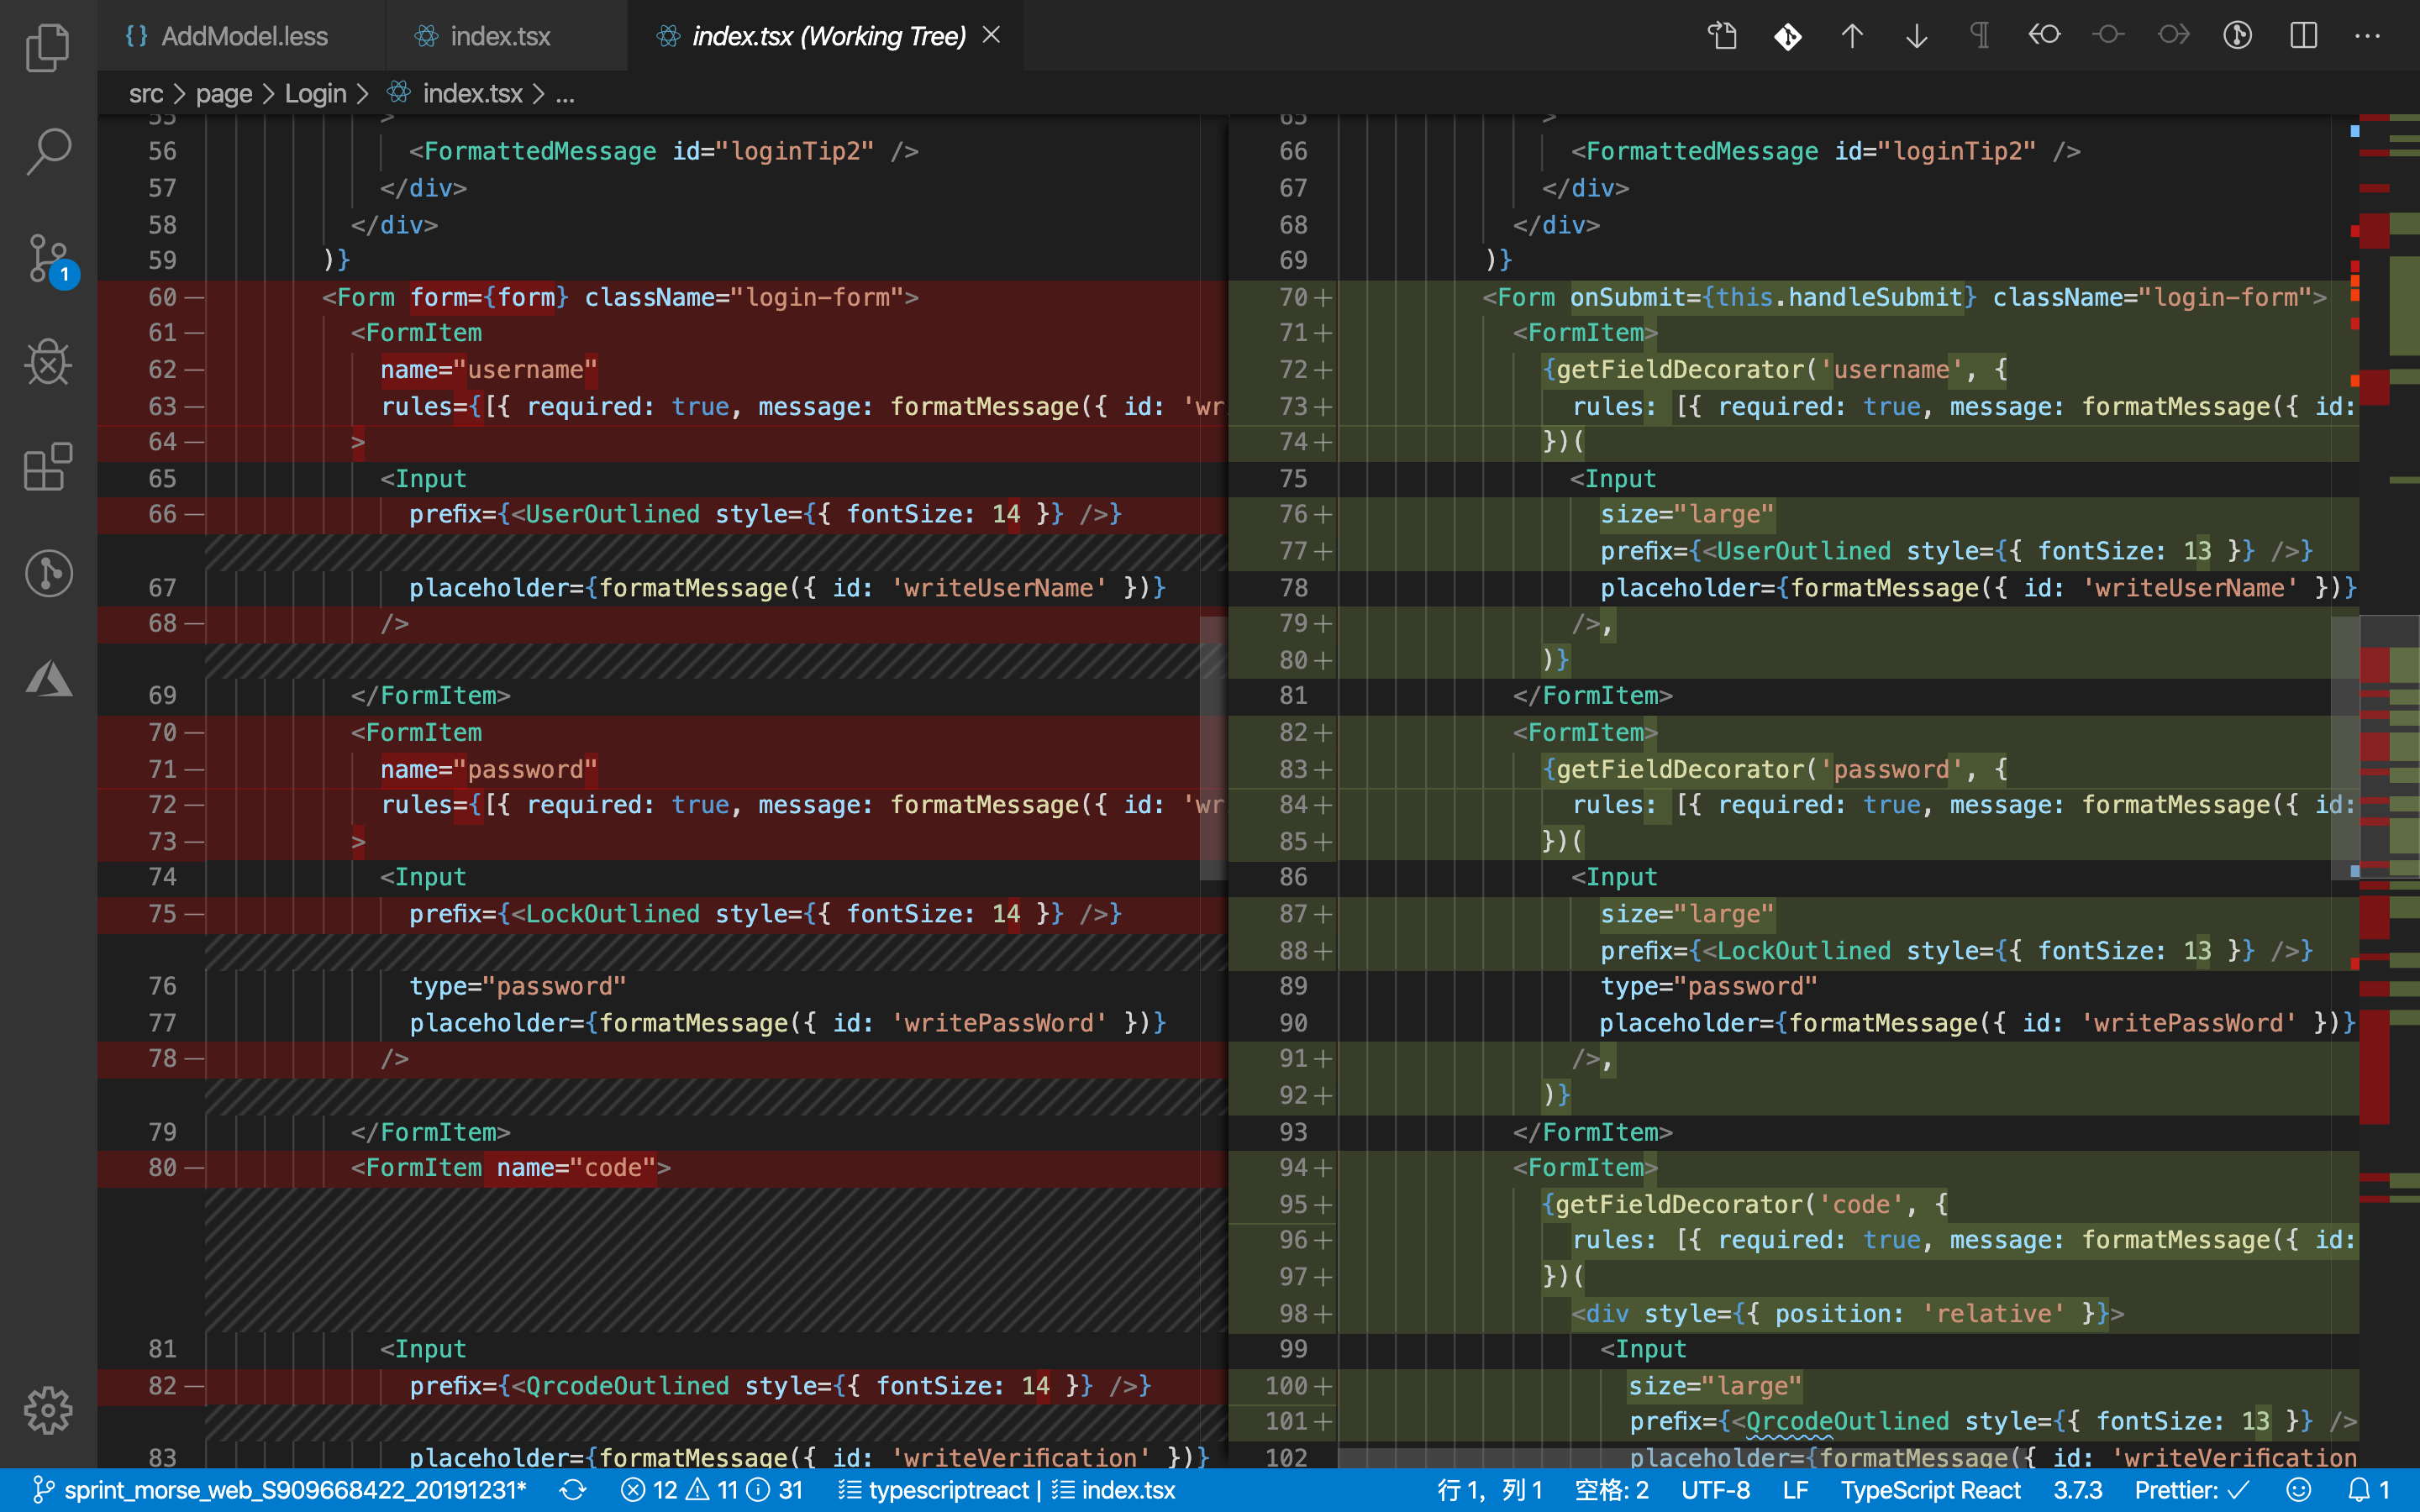The width and height of the screenshot is (2420, 1512).
Task: Click the Prettier status item
Action: click(x=2192, y=1490)
